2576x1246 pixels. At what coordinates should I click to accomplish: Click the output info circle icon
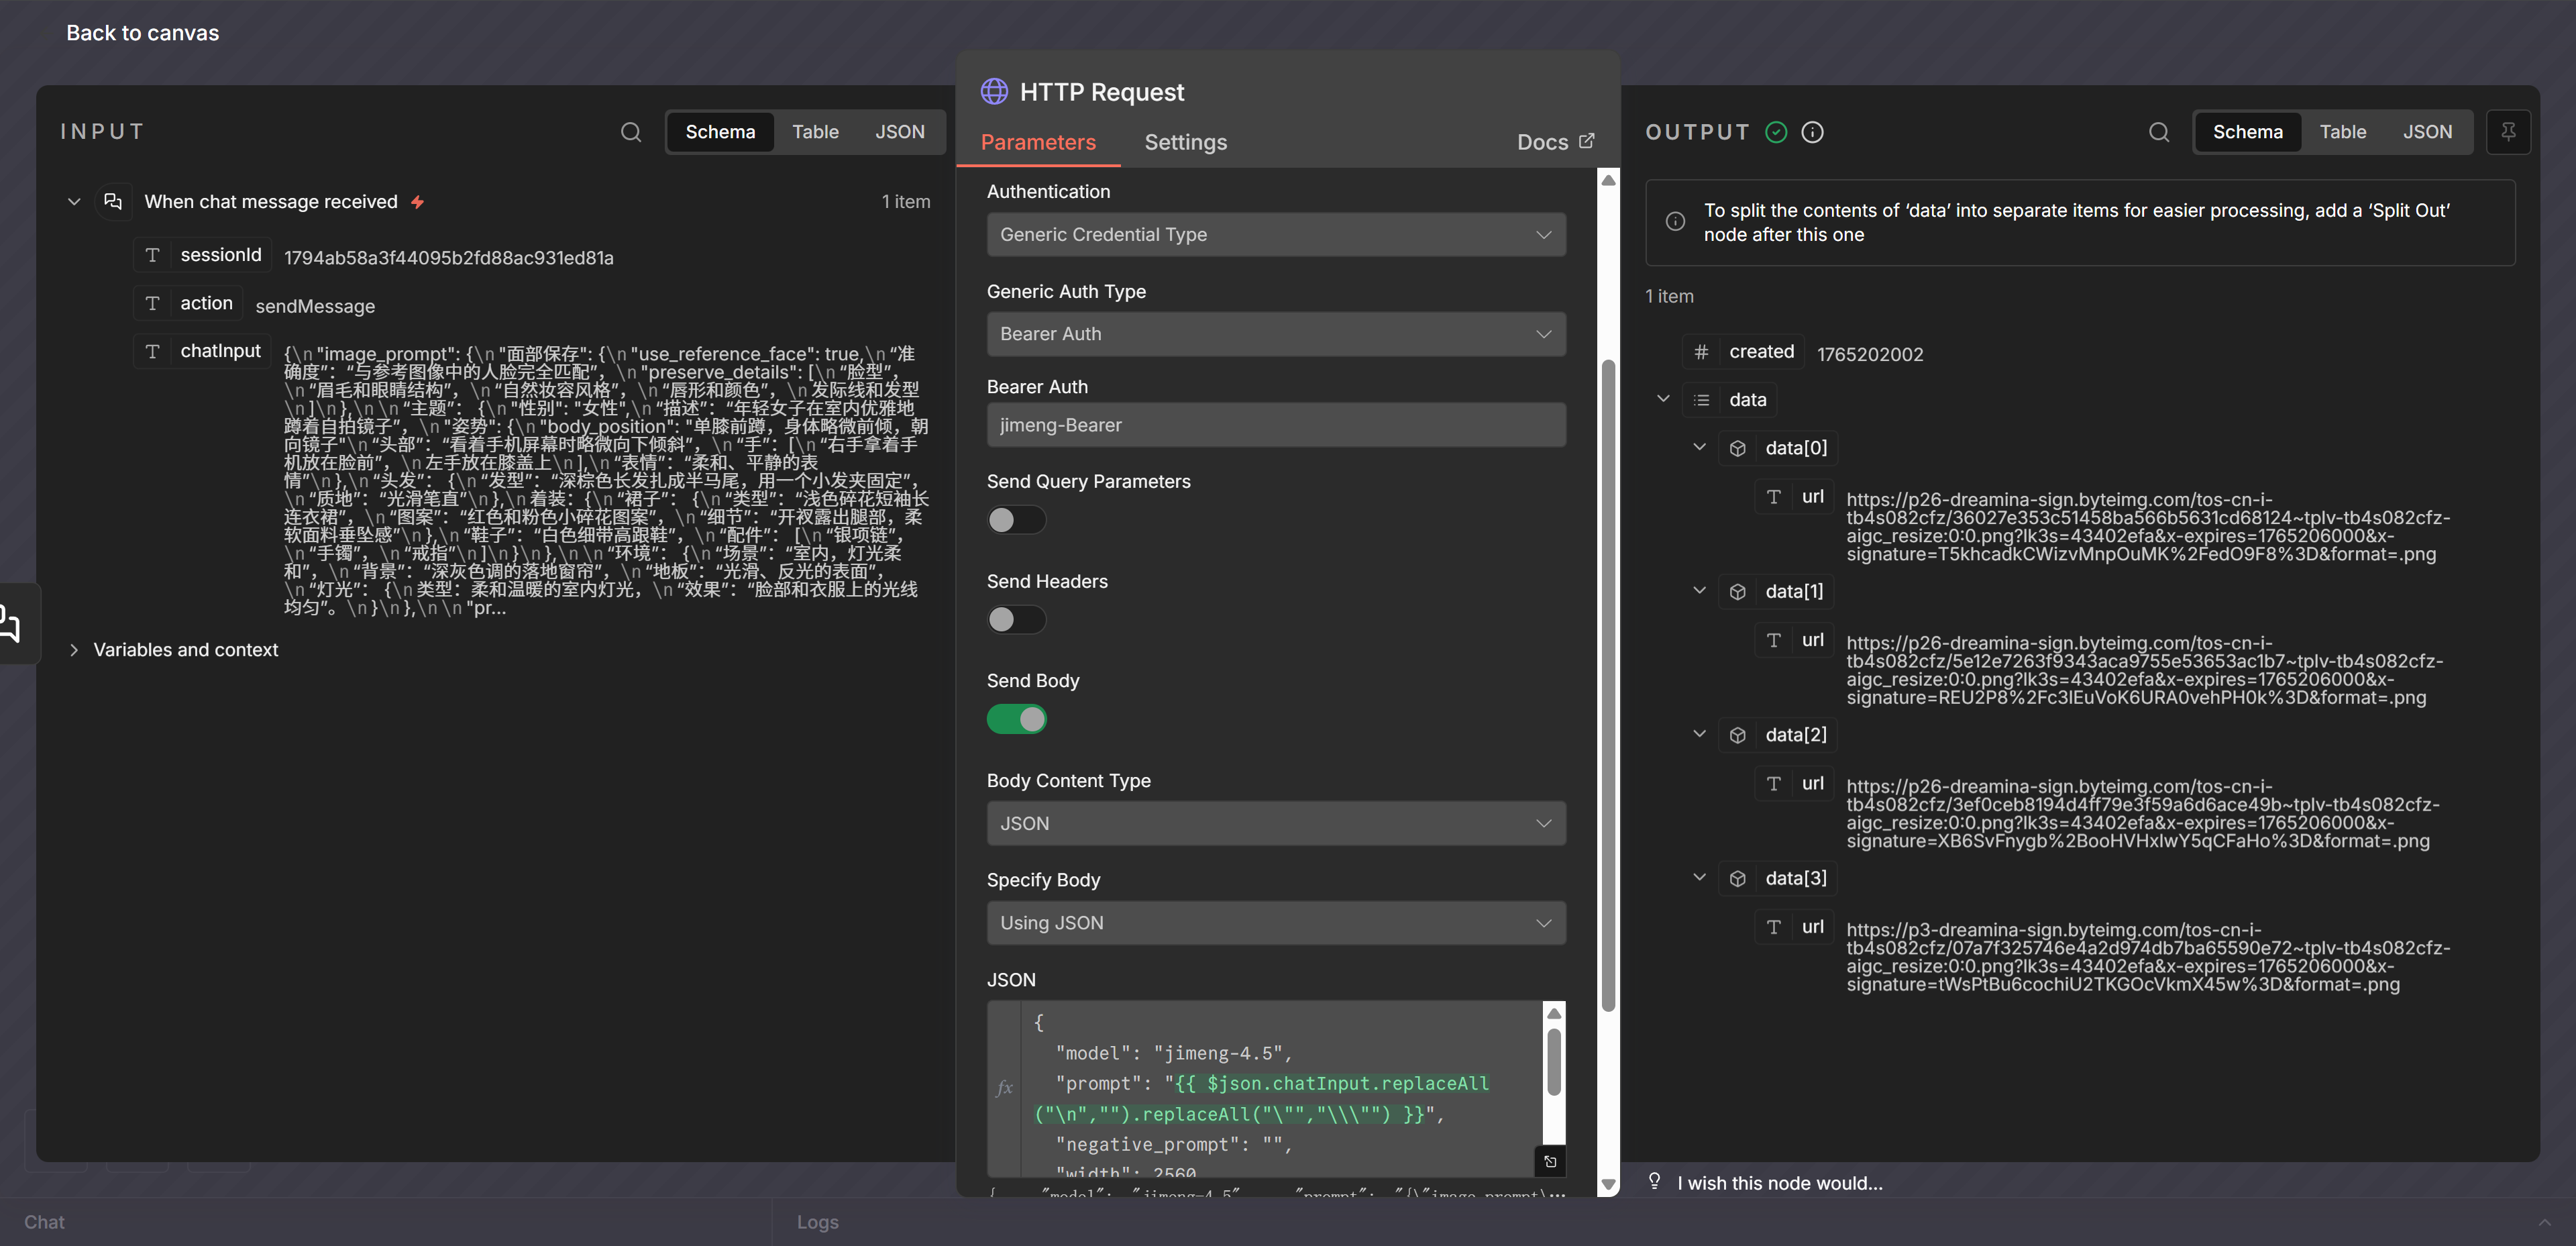[1812, 132]
